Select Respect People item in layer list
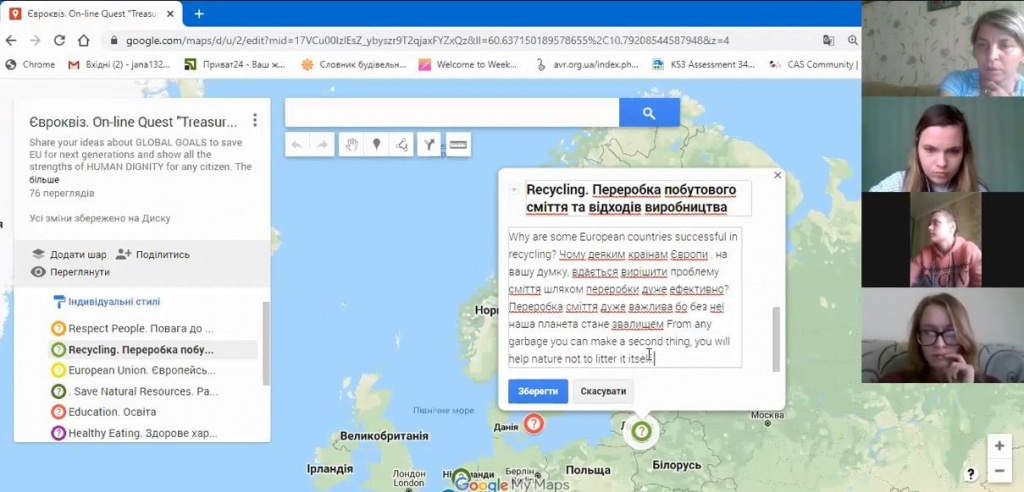The image size is (1024, 492). coord(140,328)
